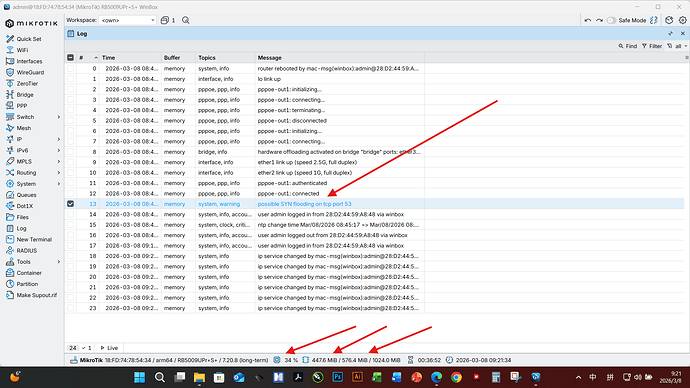The height and width of the screenshot is (388, 690).
Task: Click the columns menu icon at far right
Action: coord(686,58)
